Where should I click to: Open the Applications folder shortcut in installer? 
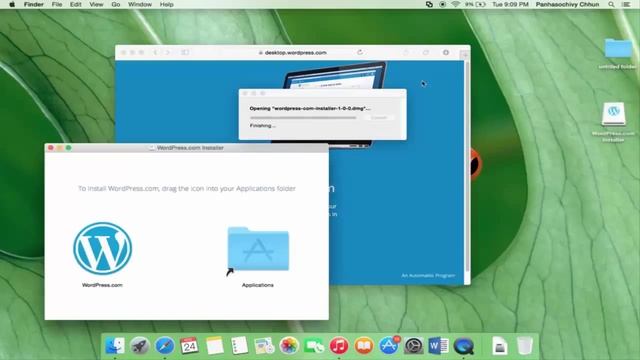pos(258,249)
